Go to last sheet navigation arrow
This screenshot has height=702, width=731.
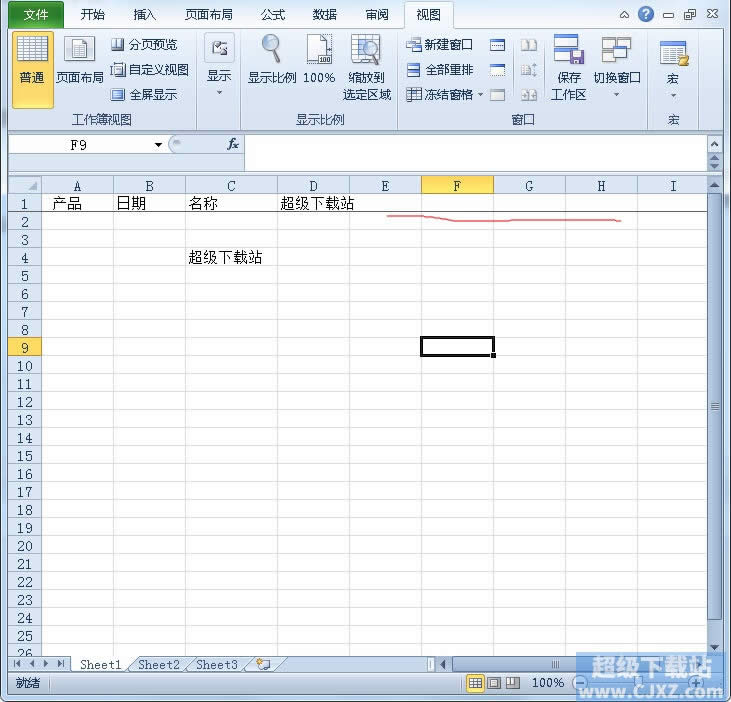click(x=61, y=664)
